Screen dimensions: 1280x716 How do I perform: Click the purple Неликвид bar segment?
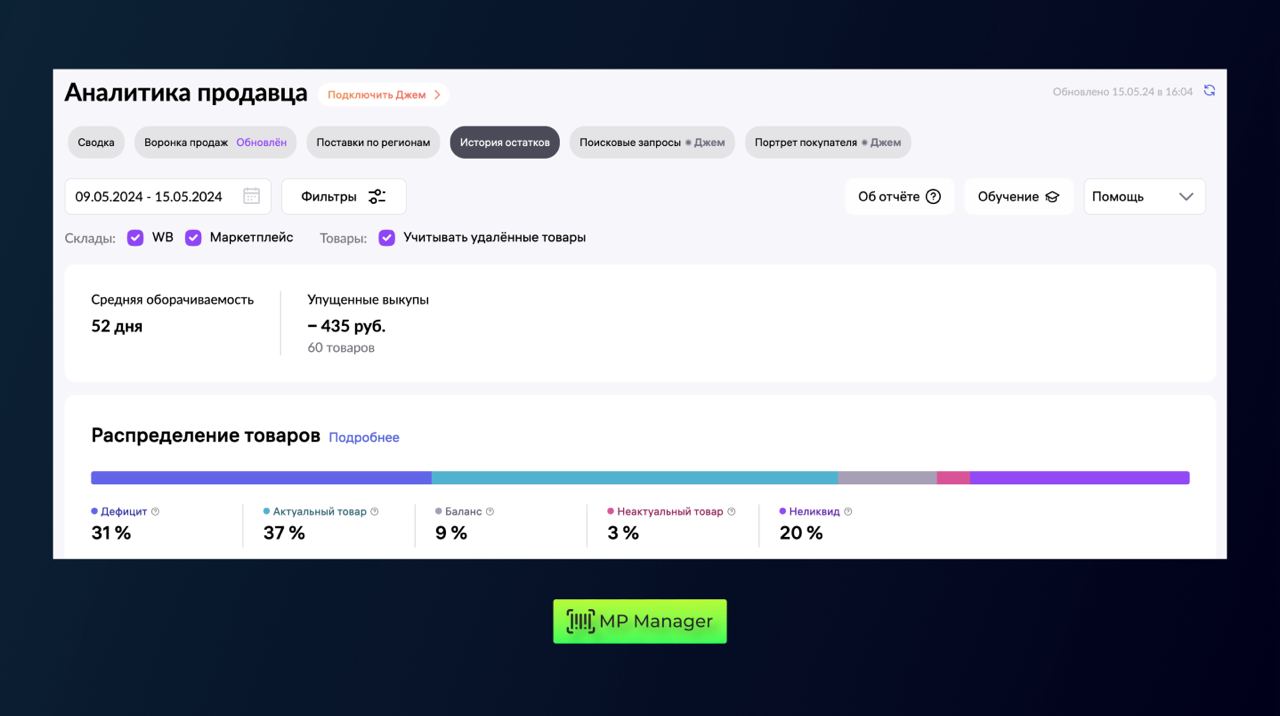pos(1079,478)
